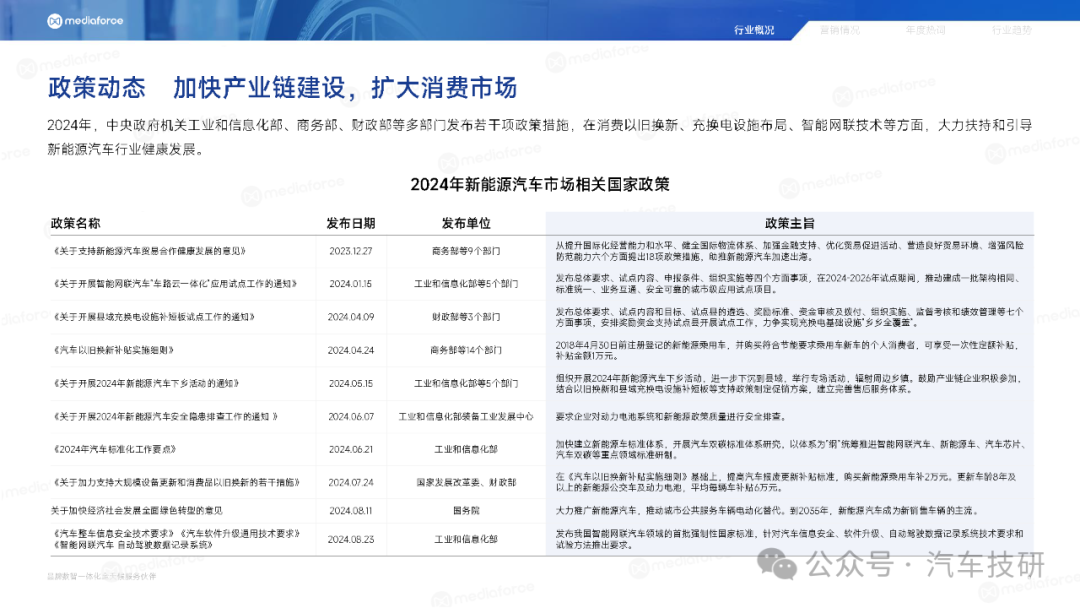Click summary about 2024年新能源汽车下乡活动 activities
The height and width of the screenshot is (608, 1080).
click(789, 384)
